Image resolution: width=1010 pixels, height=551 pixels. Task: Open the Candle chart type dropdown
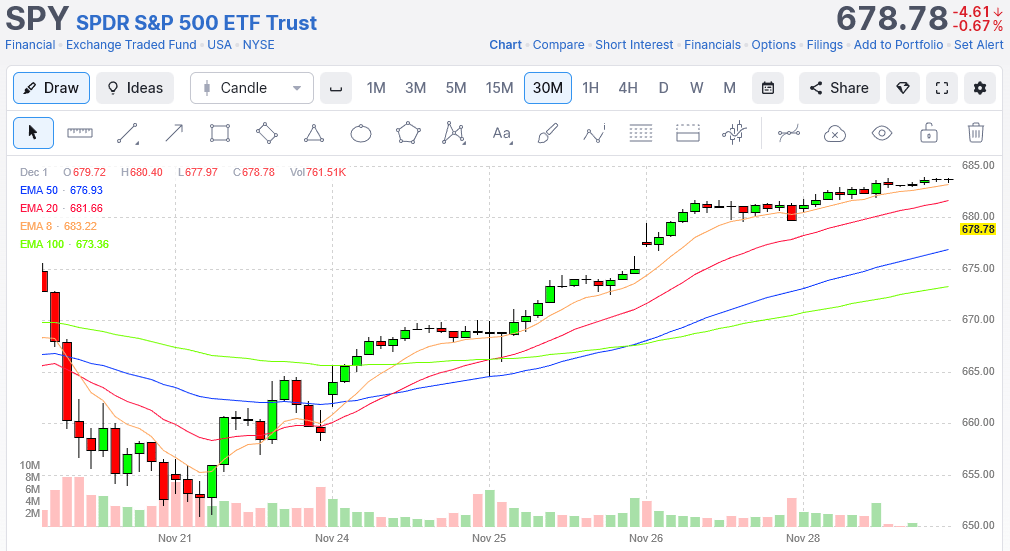tap(252, 88)
